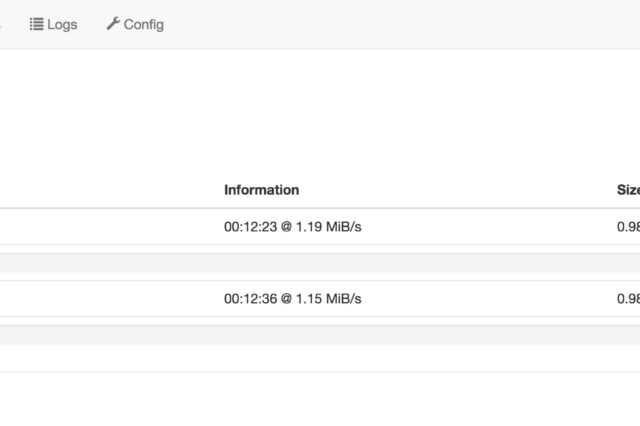This screenshot has height=426, width=640.
Task: Click the Size column header
Action: (x=628, y=190)
